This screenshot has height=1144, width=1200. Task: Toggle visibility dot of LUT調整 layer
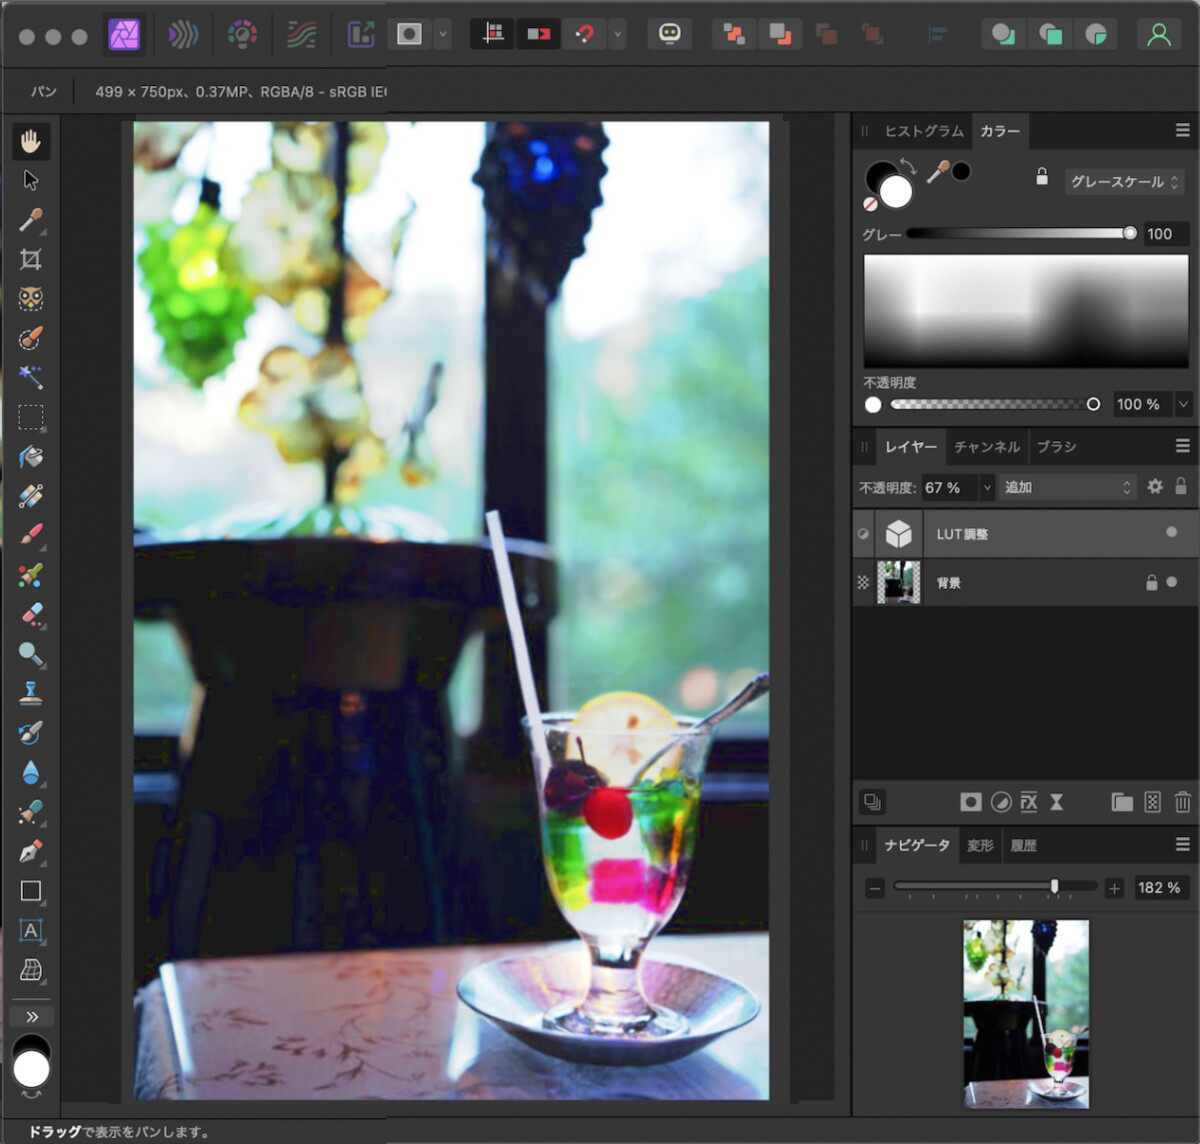click(x=1172, y=533)
